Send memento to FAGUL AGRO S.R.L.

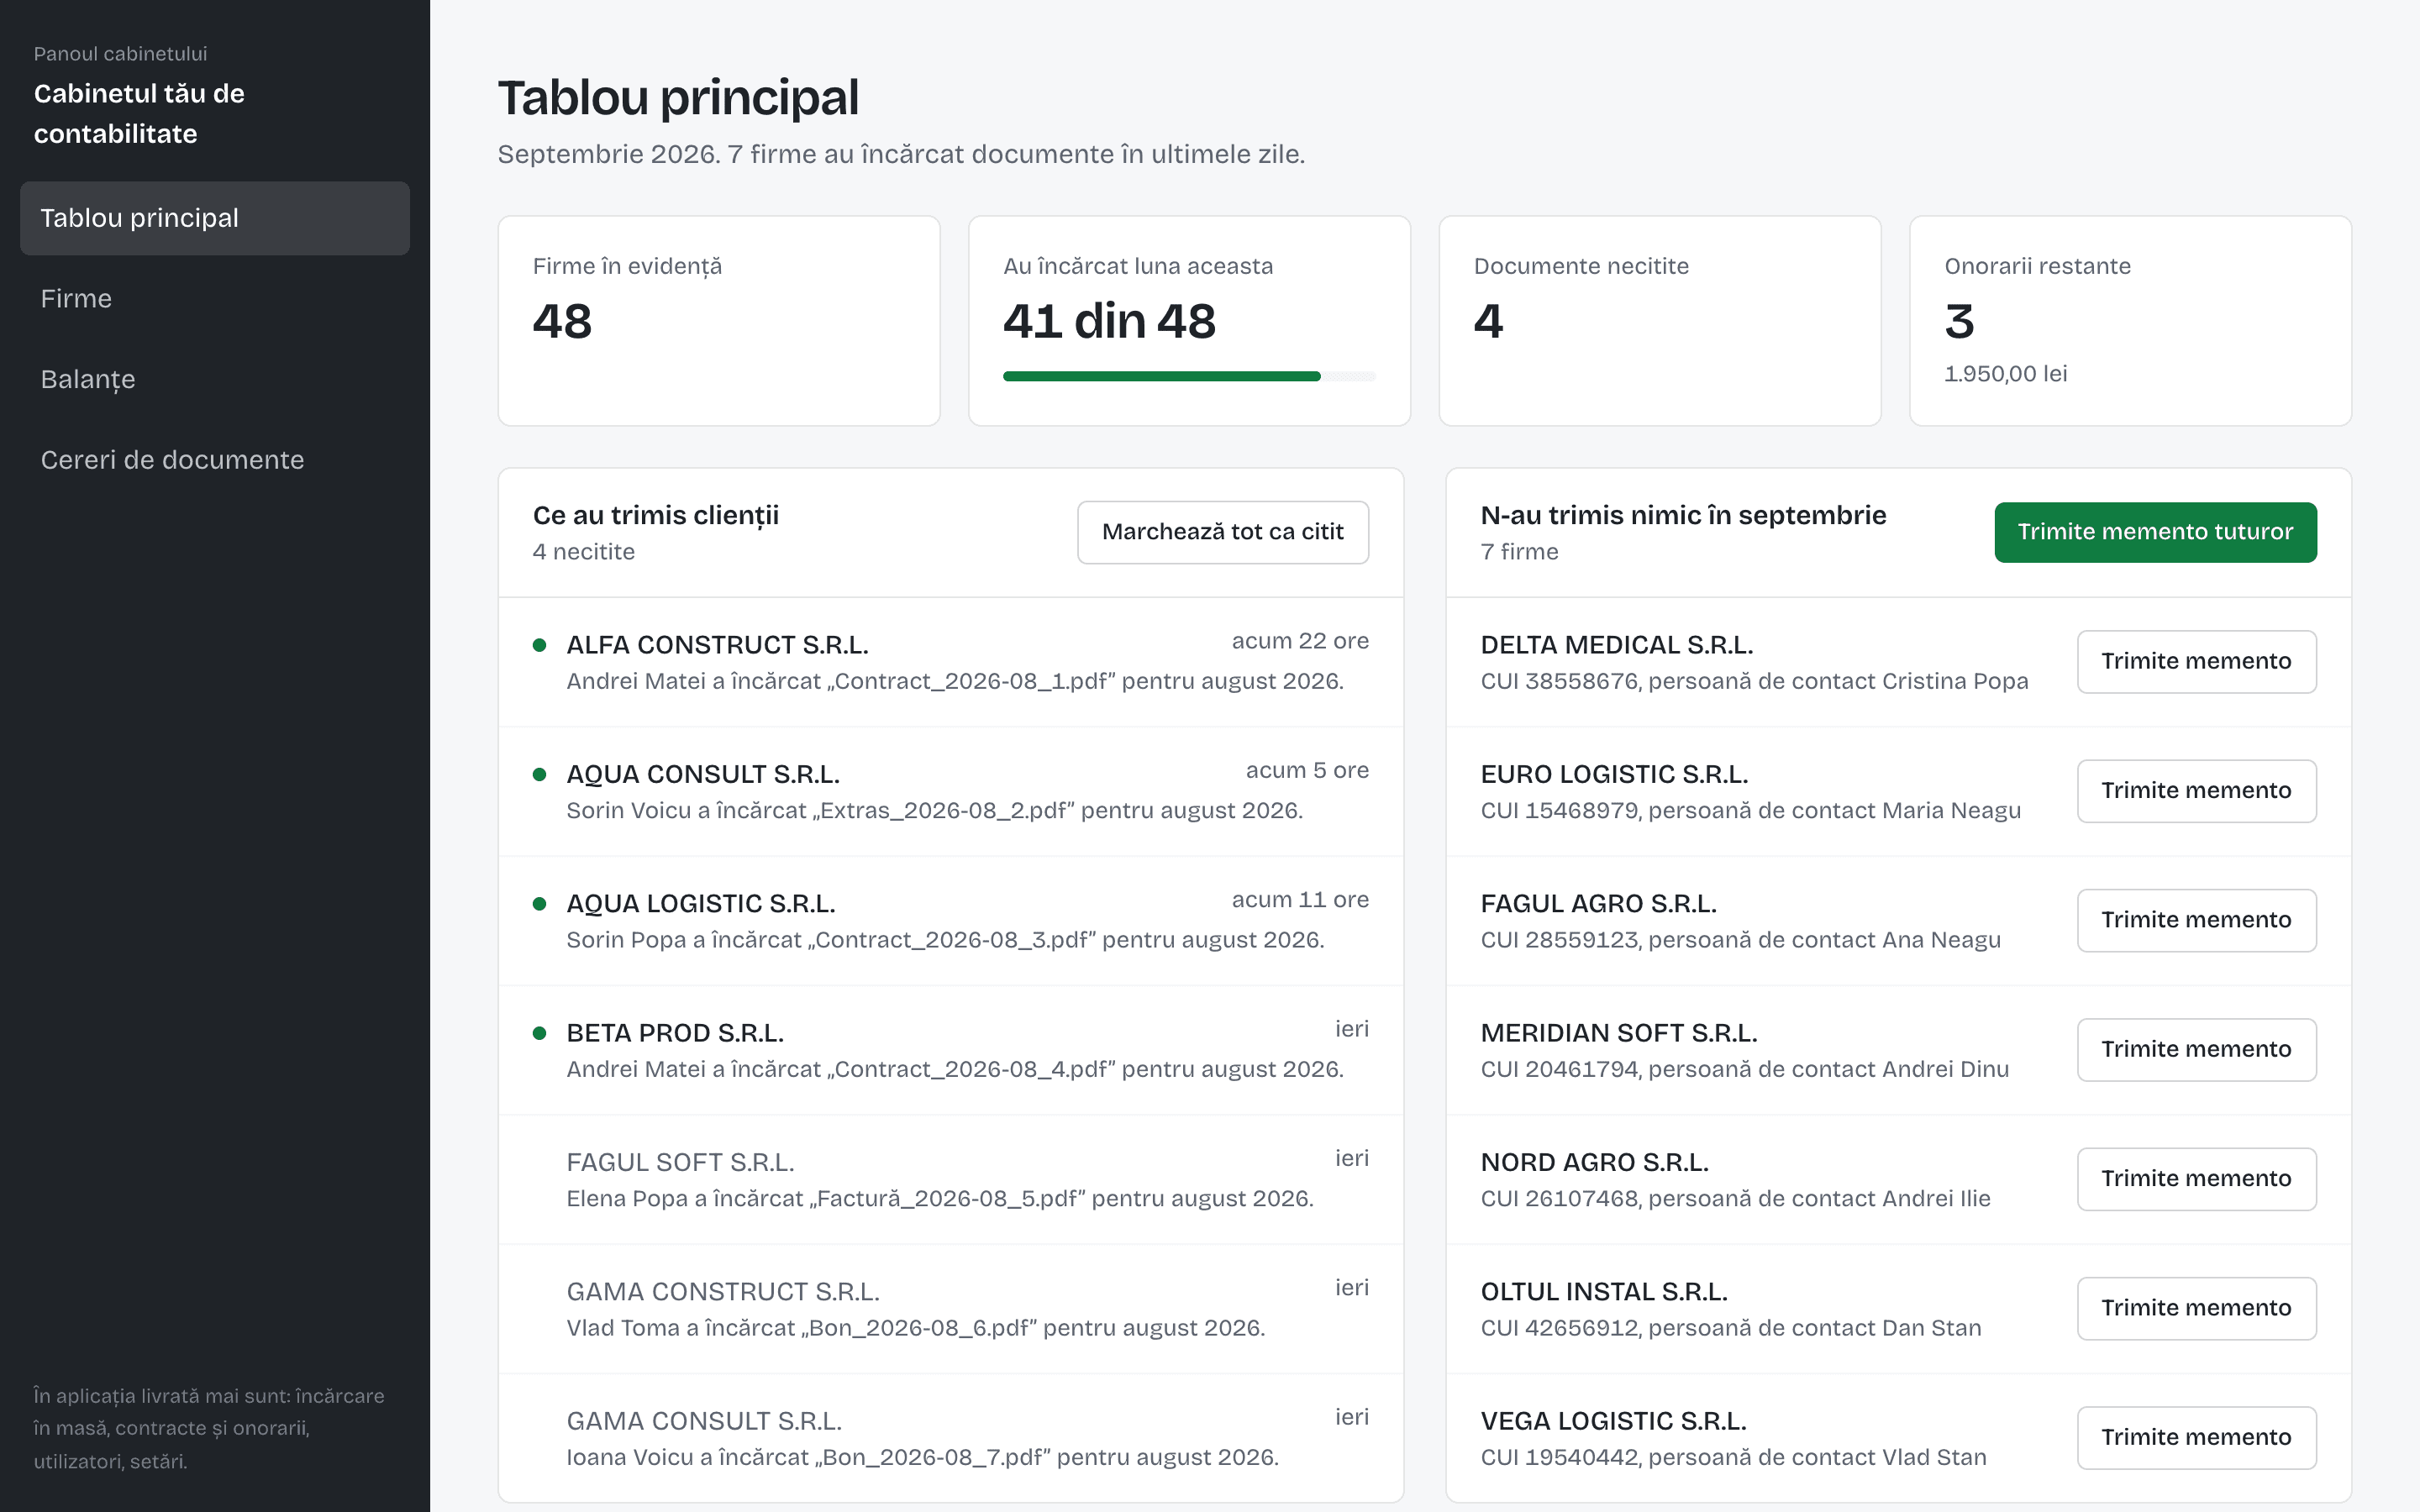click(2196, 920)
